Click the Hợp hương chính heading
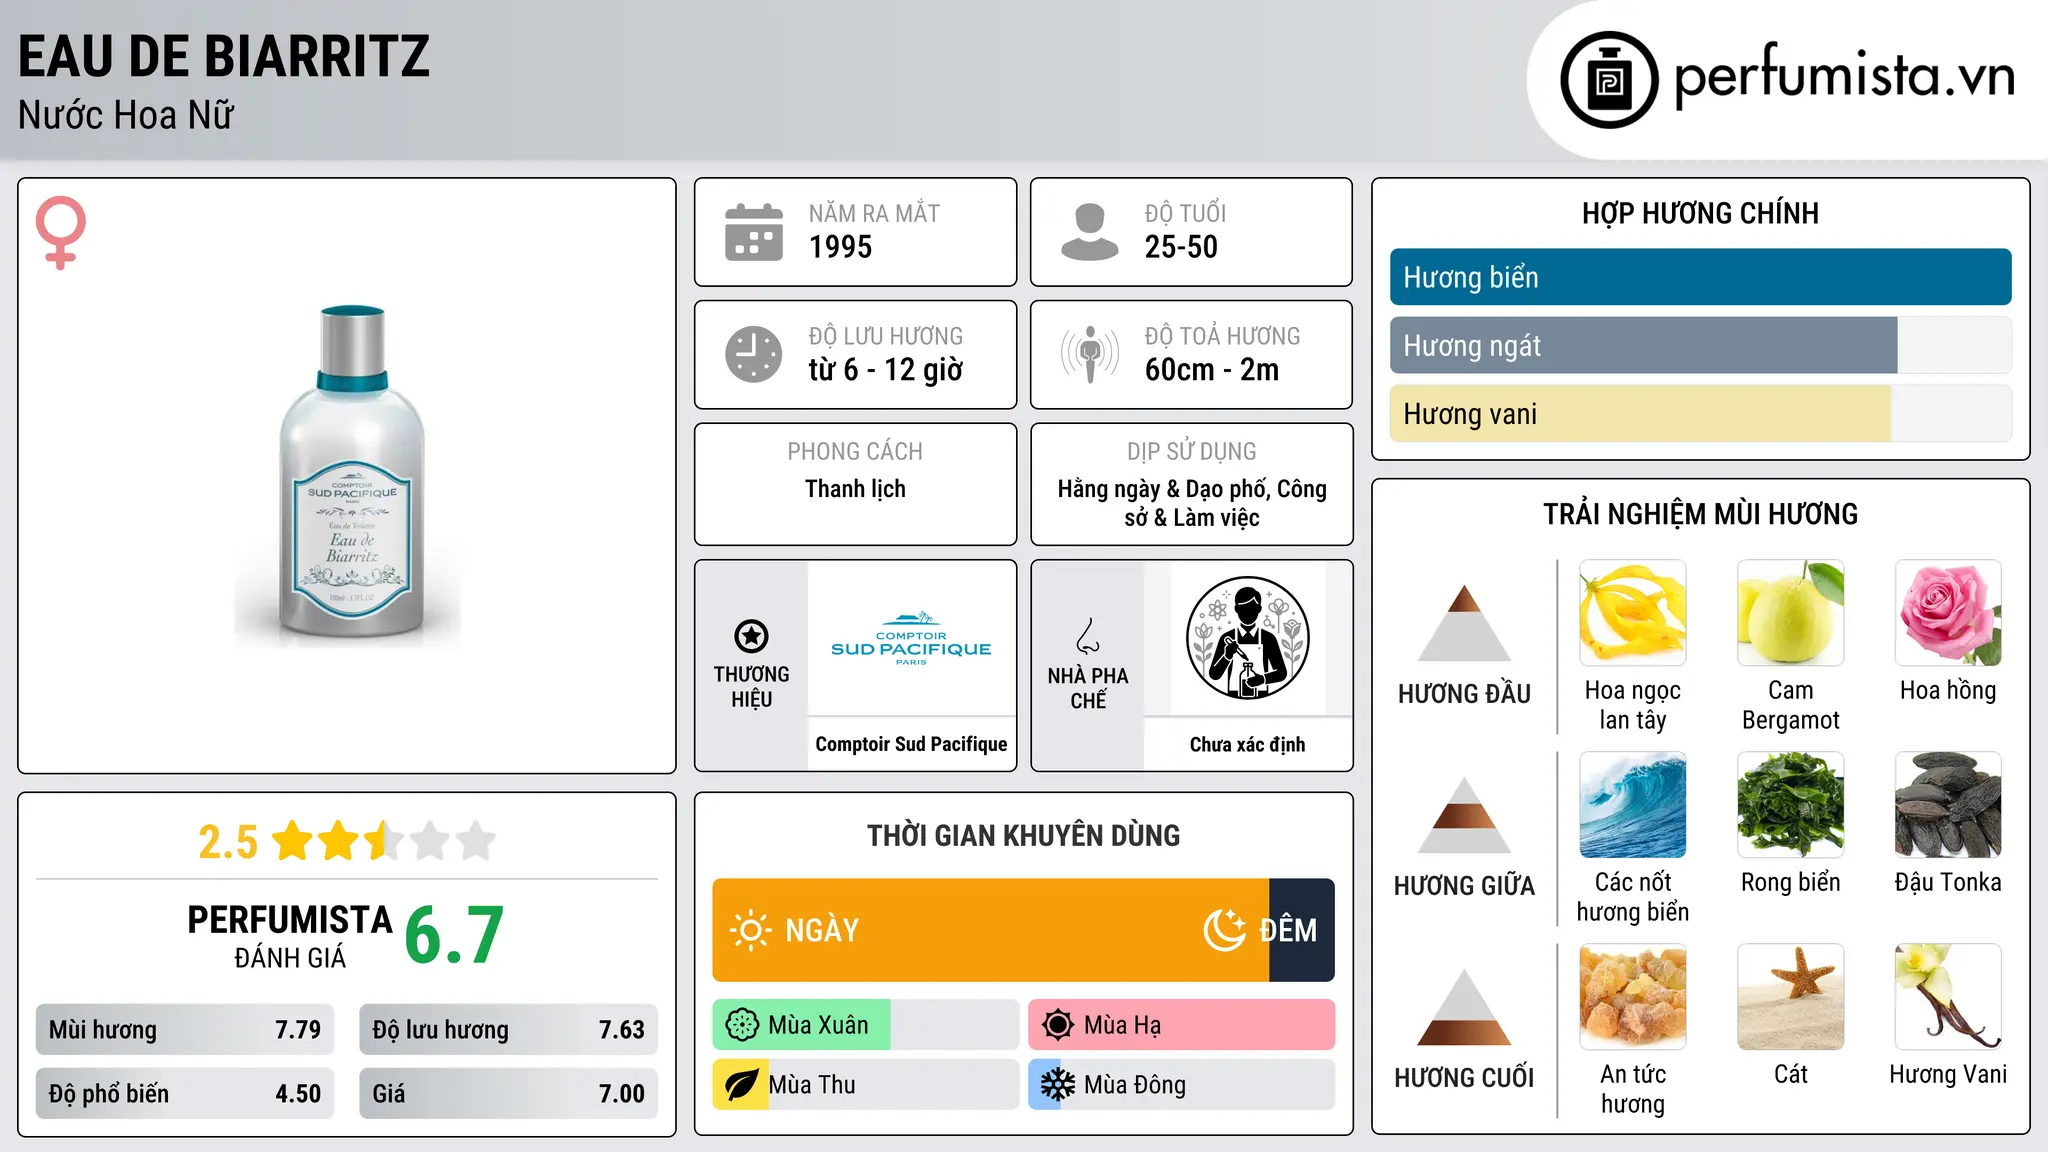 coord(1700,213)
